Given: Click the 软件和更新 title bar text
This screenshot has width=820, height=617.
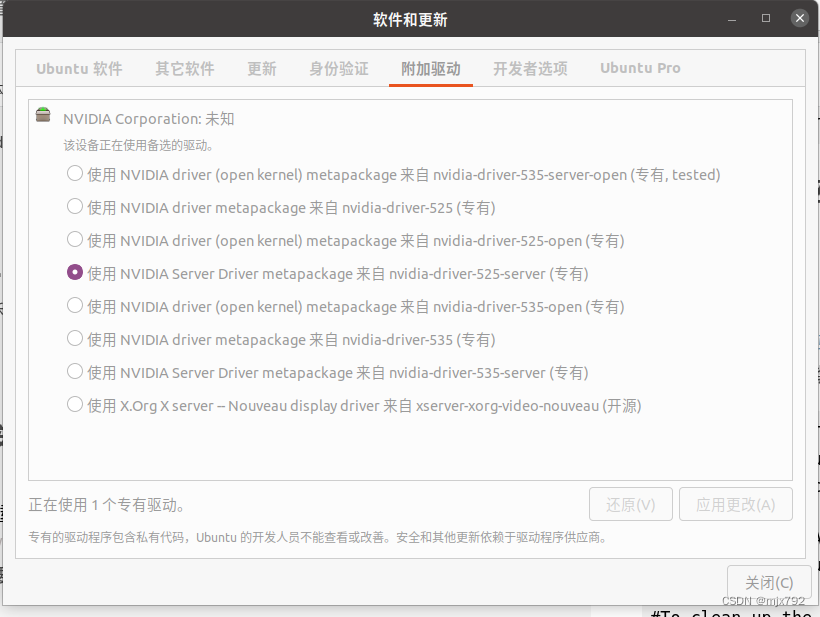Looking at the screenshot, I should pyautogui.click(x=410, y=20).
